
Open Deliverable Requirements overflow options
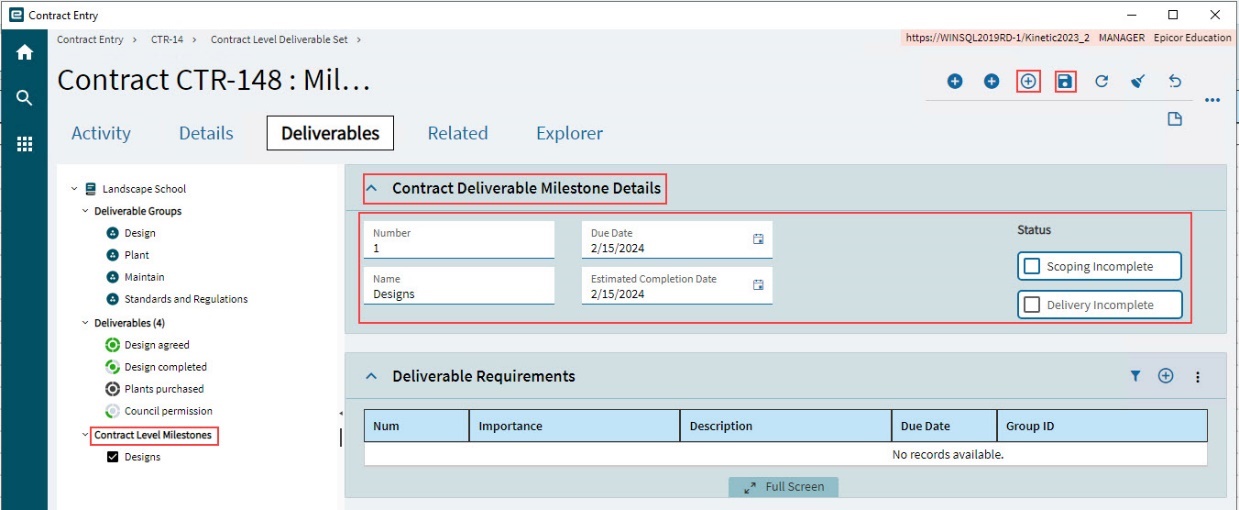coord(1198,377)
